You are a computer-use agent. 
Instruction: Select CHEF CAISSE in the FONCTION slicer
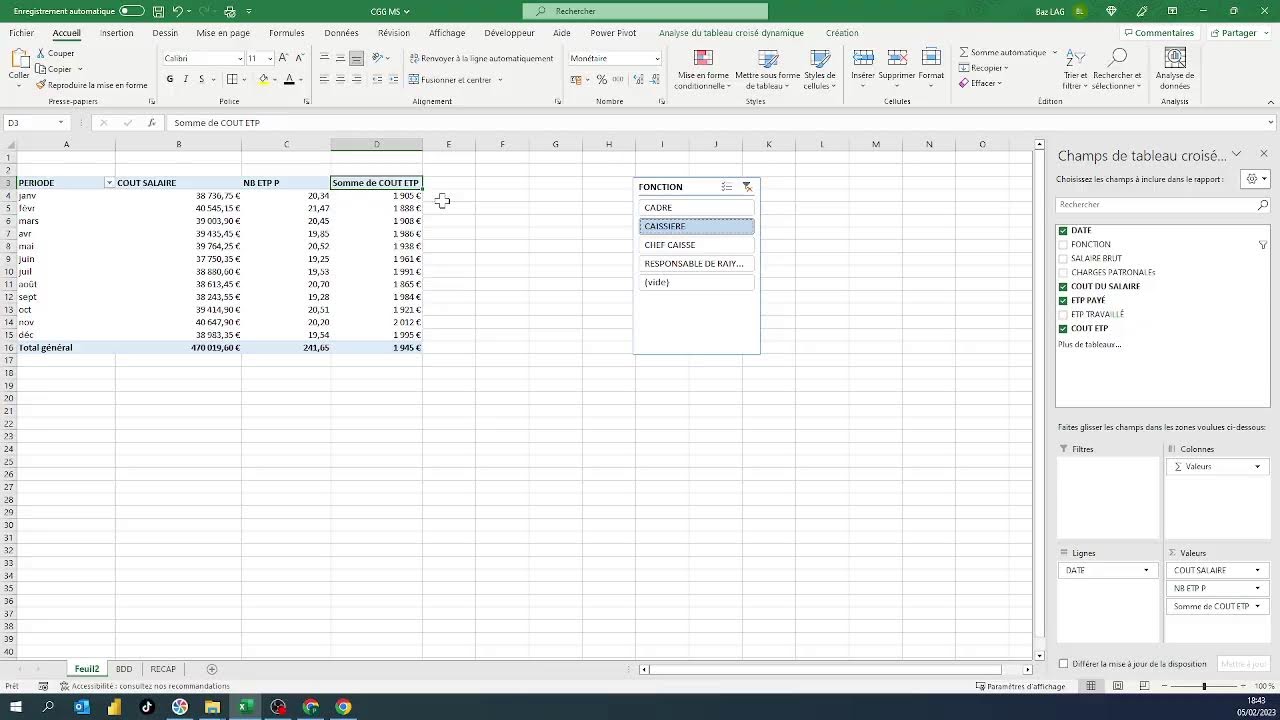pos(697,245)
